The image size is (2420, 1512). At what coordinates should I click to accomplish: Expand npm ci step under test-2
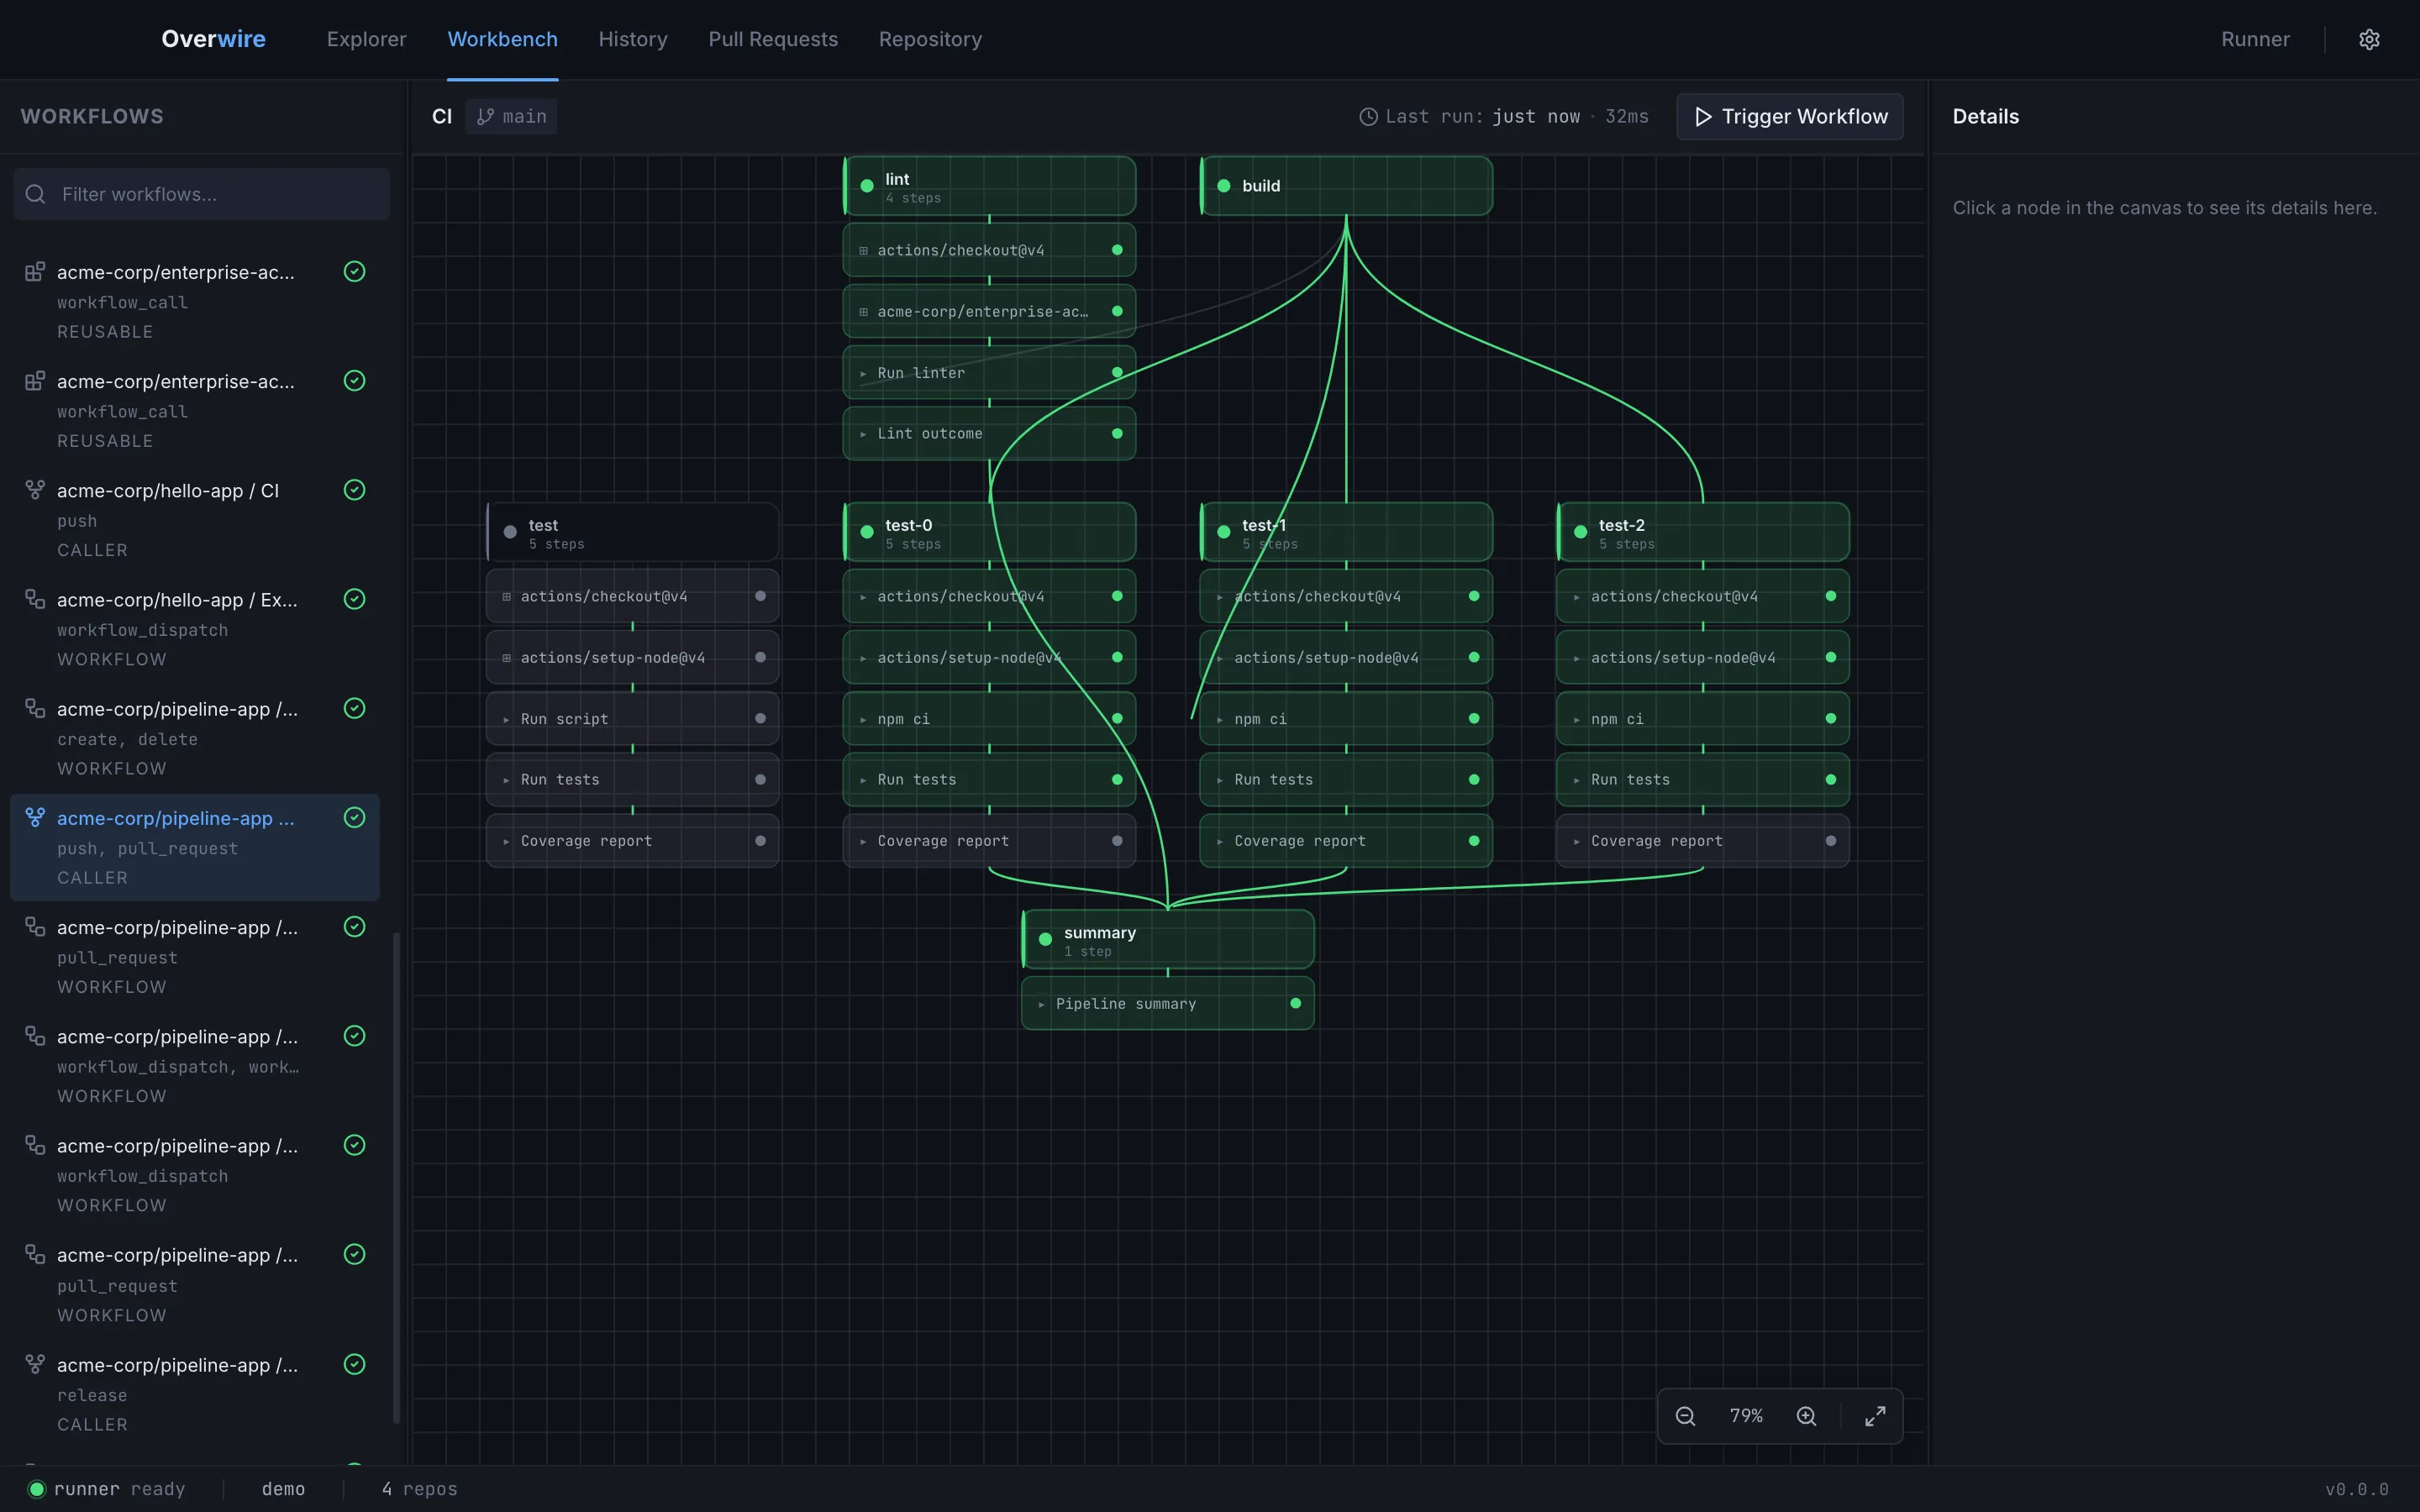click(x=1576, y=719)
